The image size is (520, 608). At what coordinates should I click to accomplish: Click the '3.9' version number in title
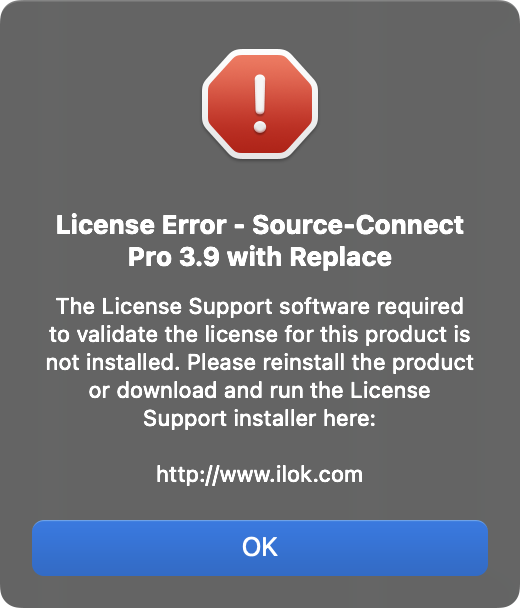199,257
